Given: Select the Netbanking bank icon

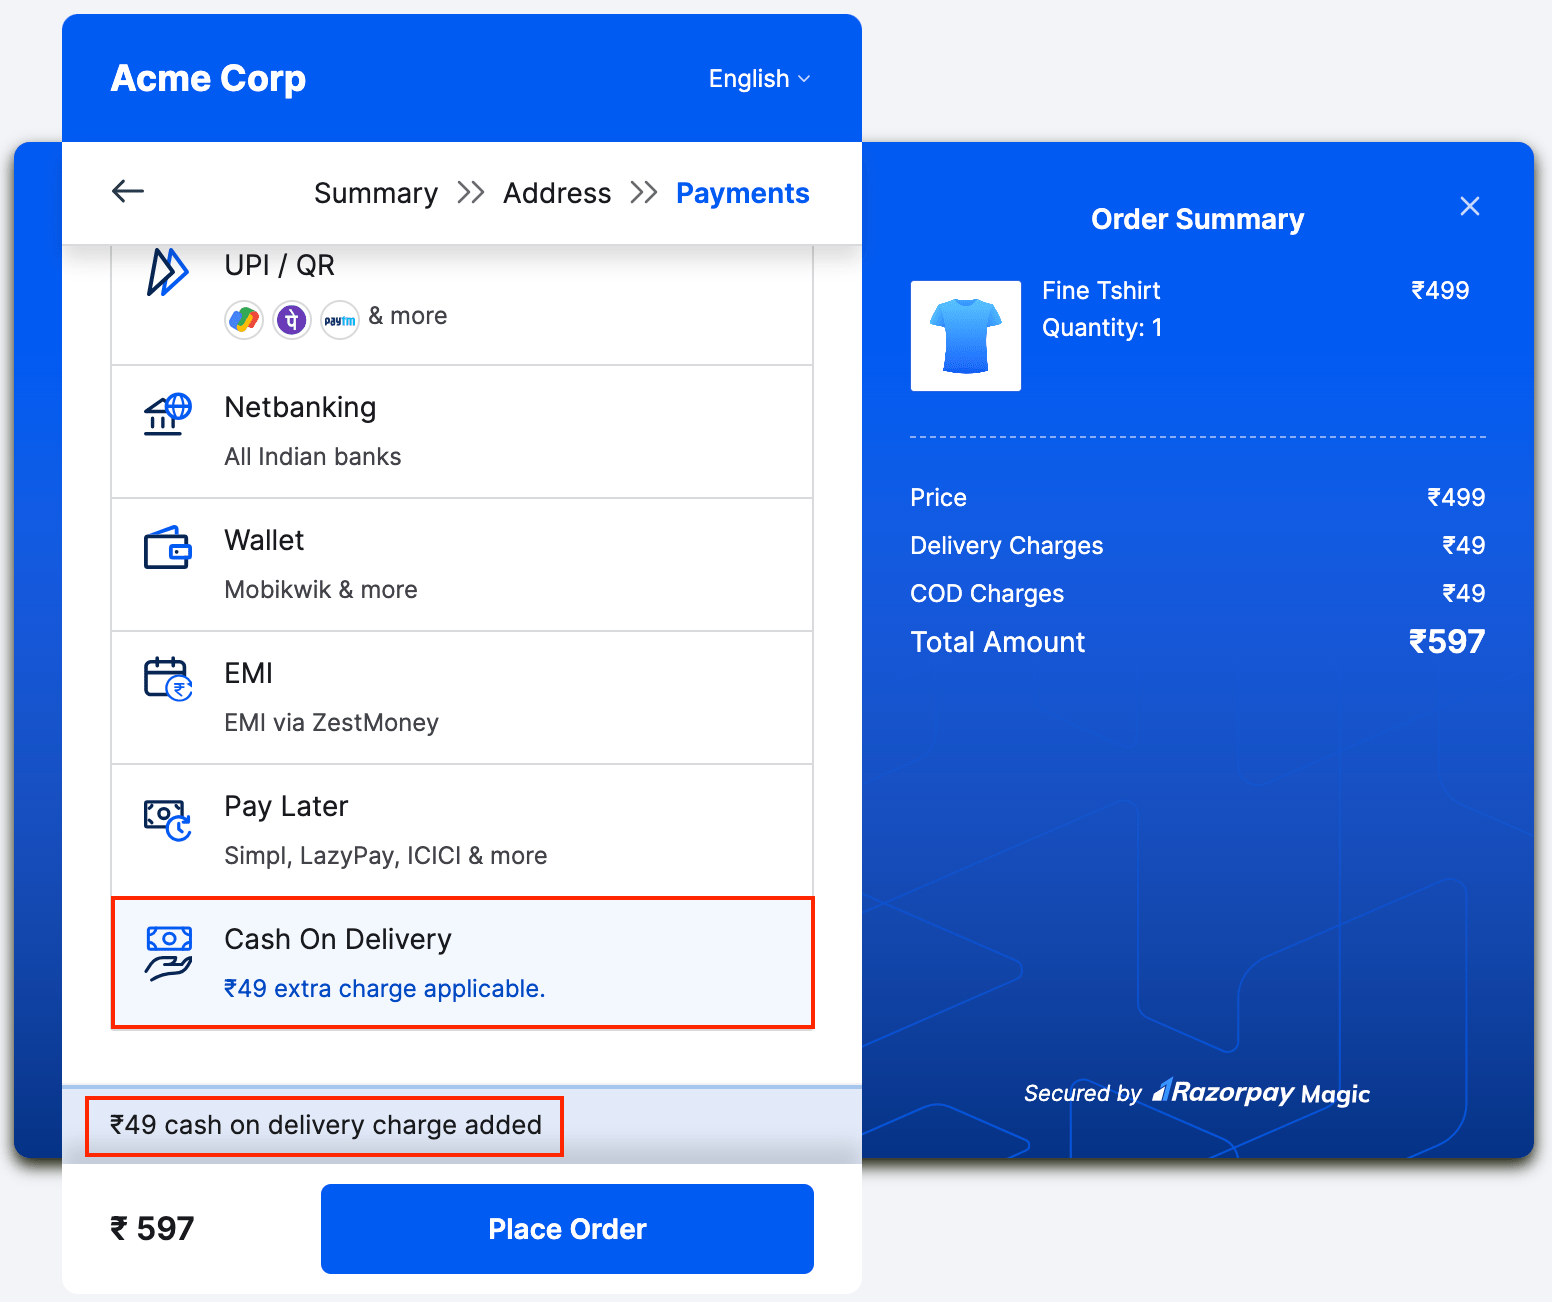Looking at the screenshot, I should pyautogui.click(x=168, y=413).
